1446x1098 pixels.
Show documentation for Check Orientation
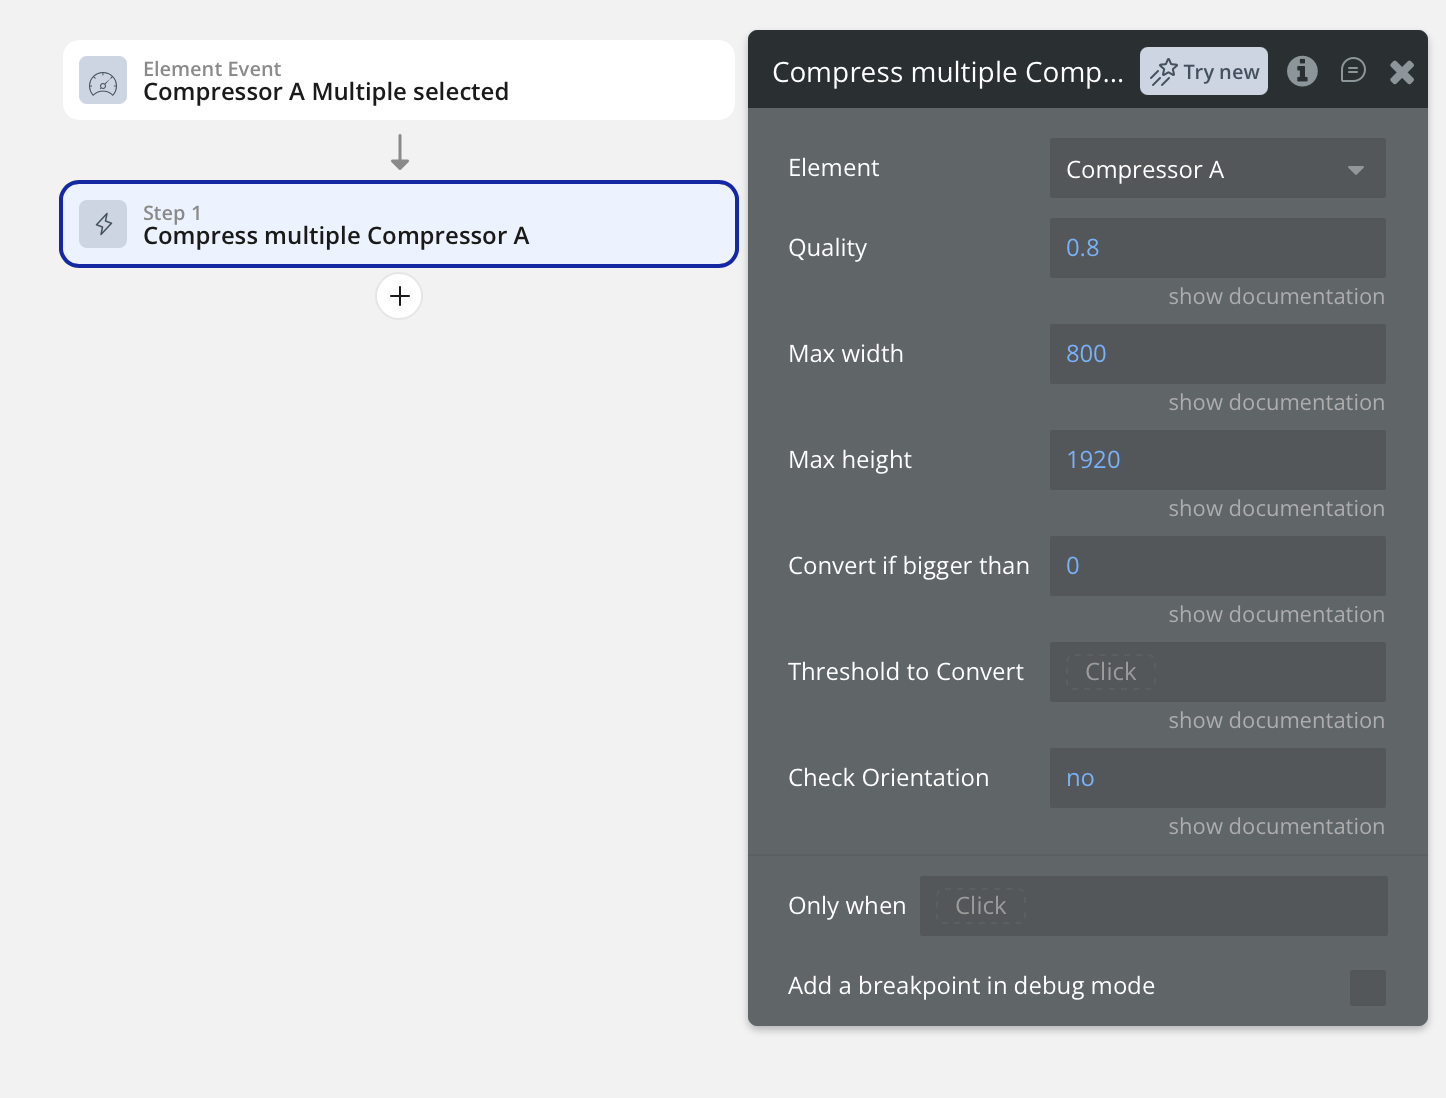coord(1276,827)
